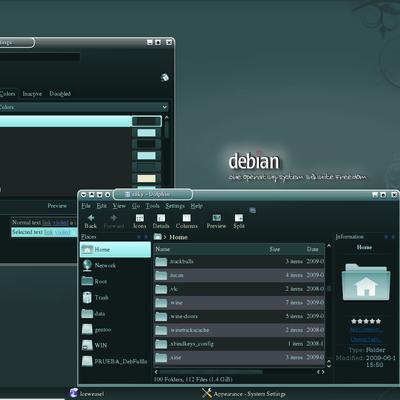
Task: Select the .trackballs folder icon
Action: tap(161, 261)
